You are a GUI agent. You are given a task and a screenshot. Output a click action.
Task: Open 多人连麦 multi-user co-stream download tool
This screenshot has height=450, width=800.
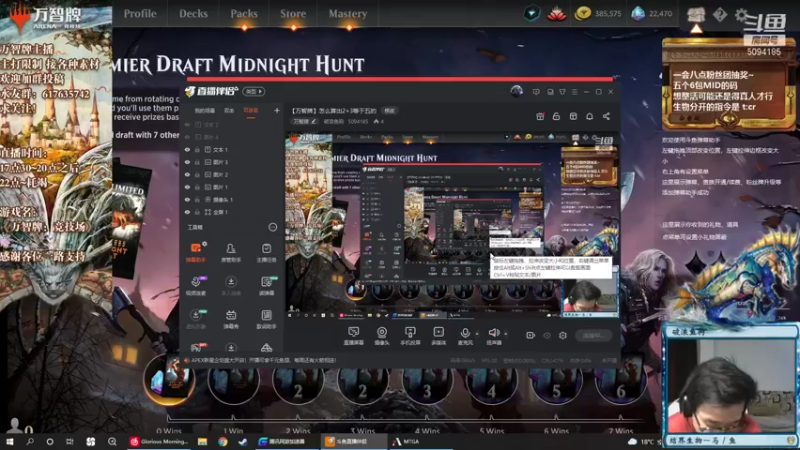pos(231,286)
